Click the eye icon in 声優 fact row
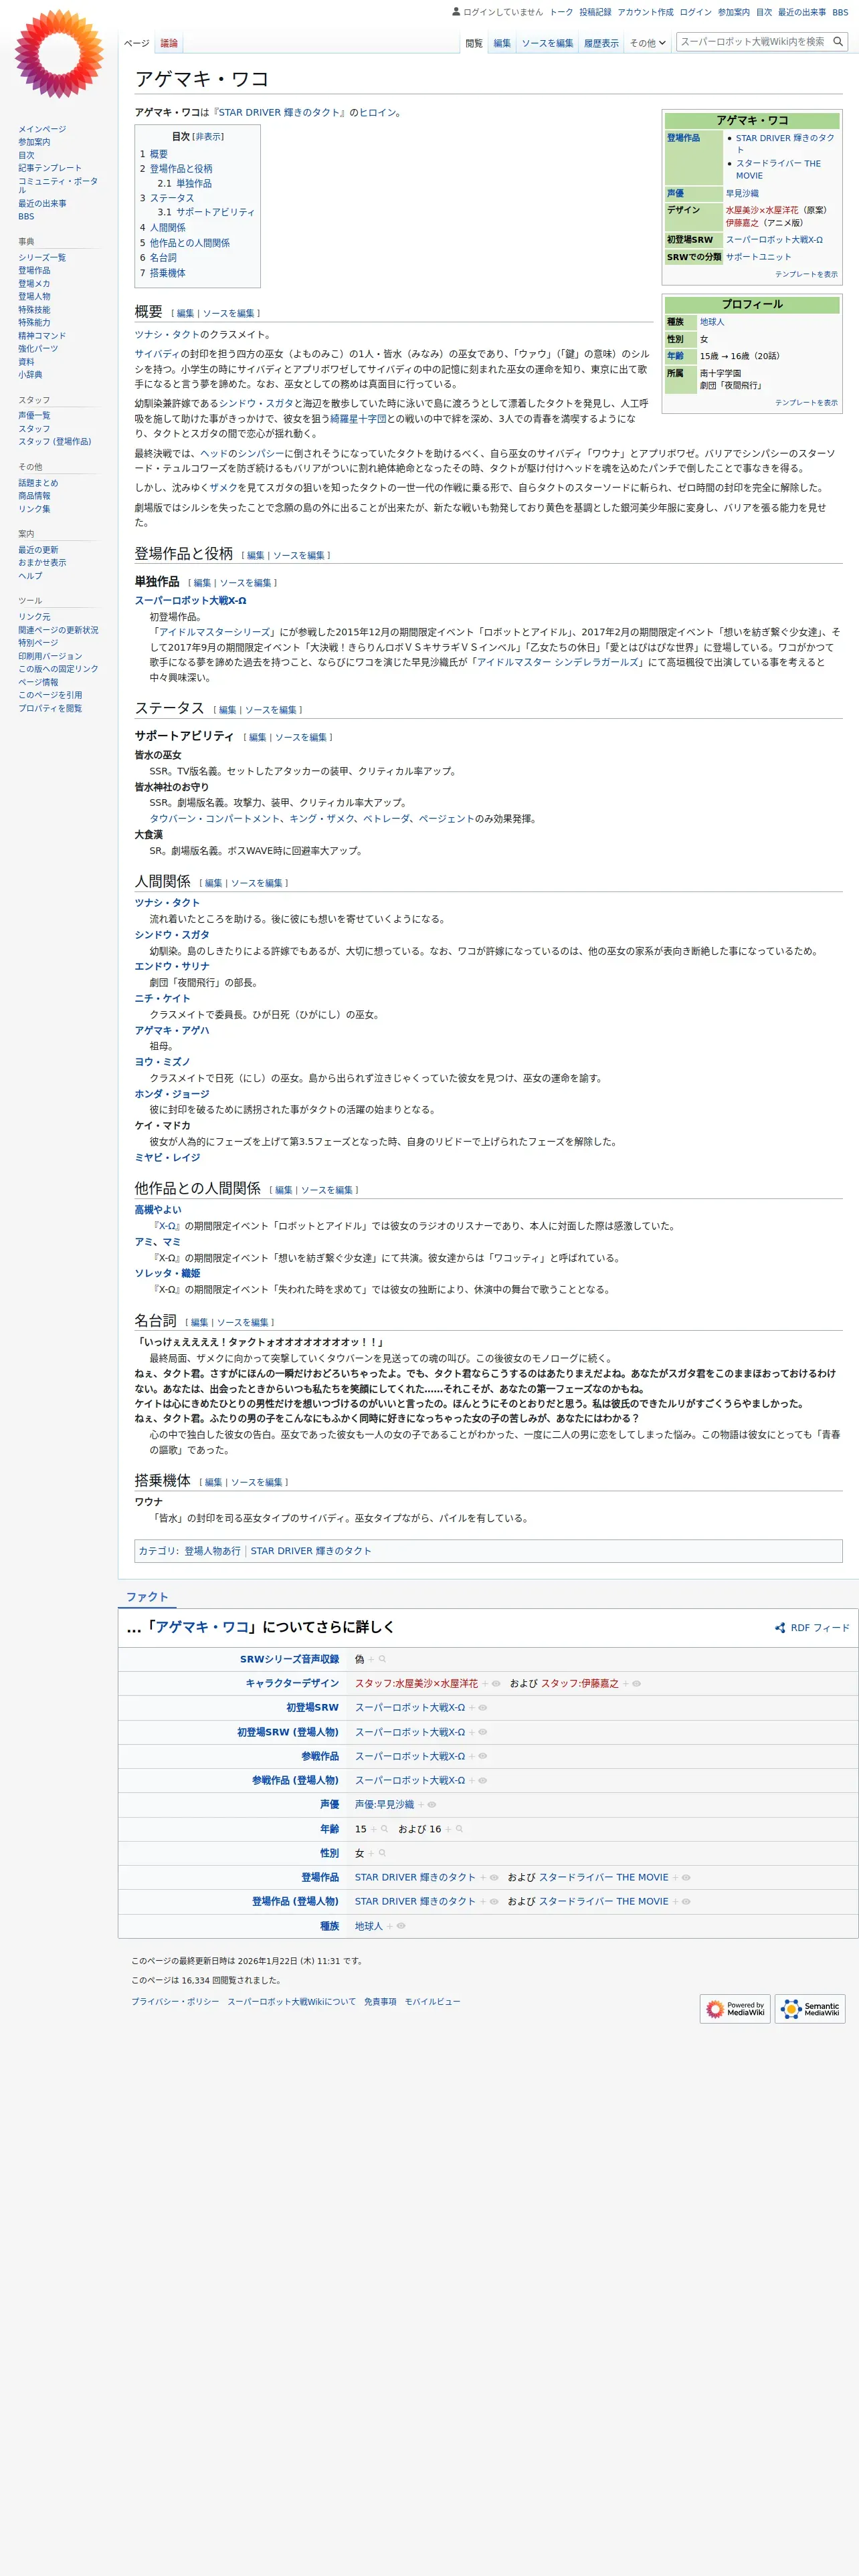Viewport: 859px width, 2576px height. pos(432,1805)
